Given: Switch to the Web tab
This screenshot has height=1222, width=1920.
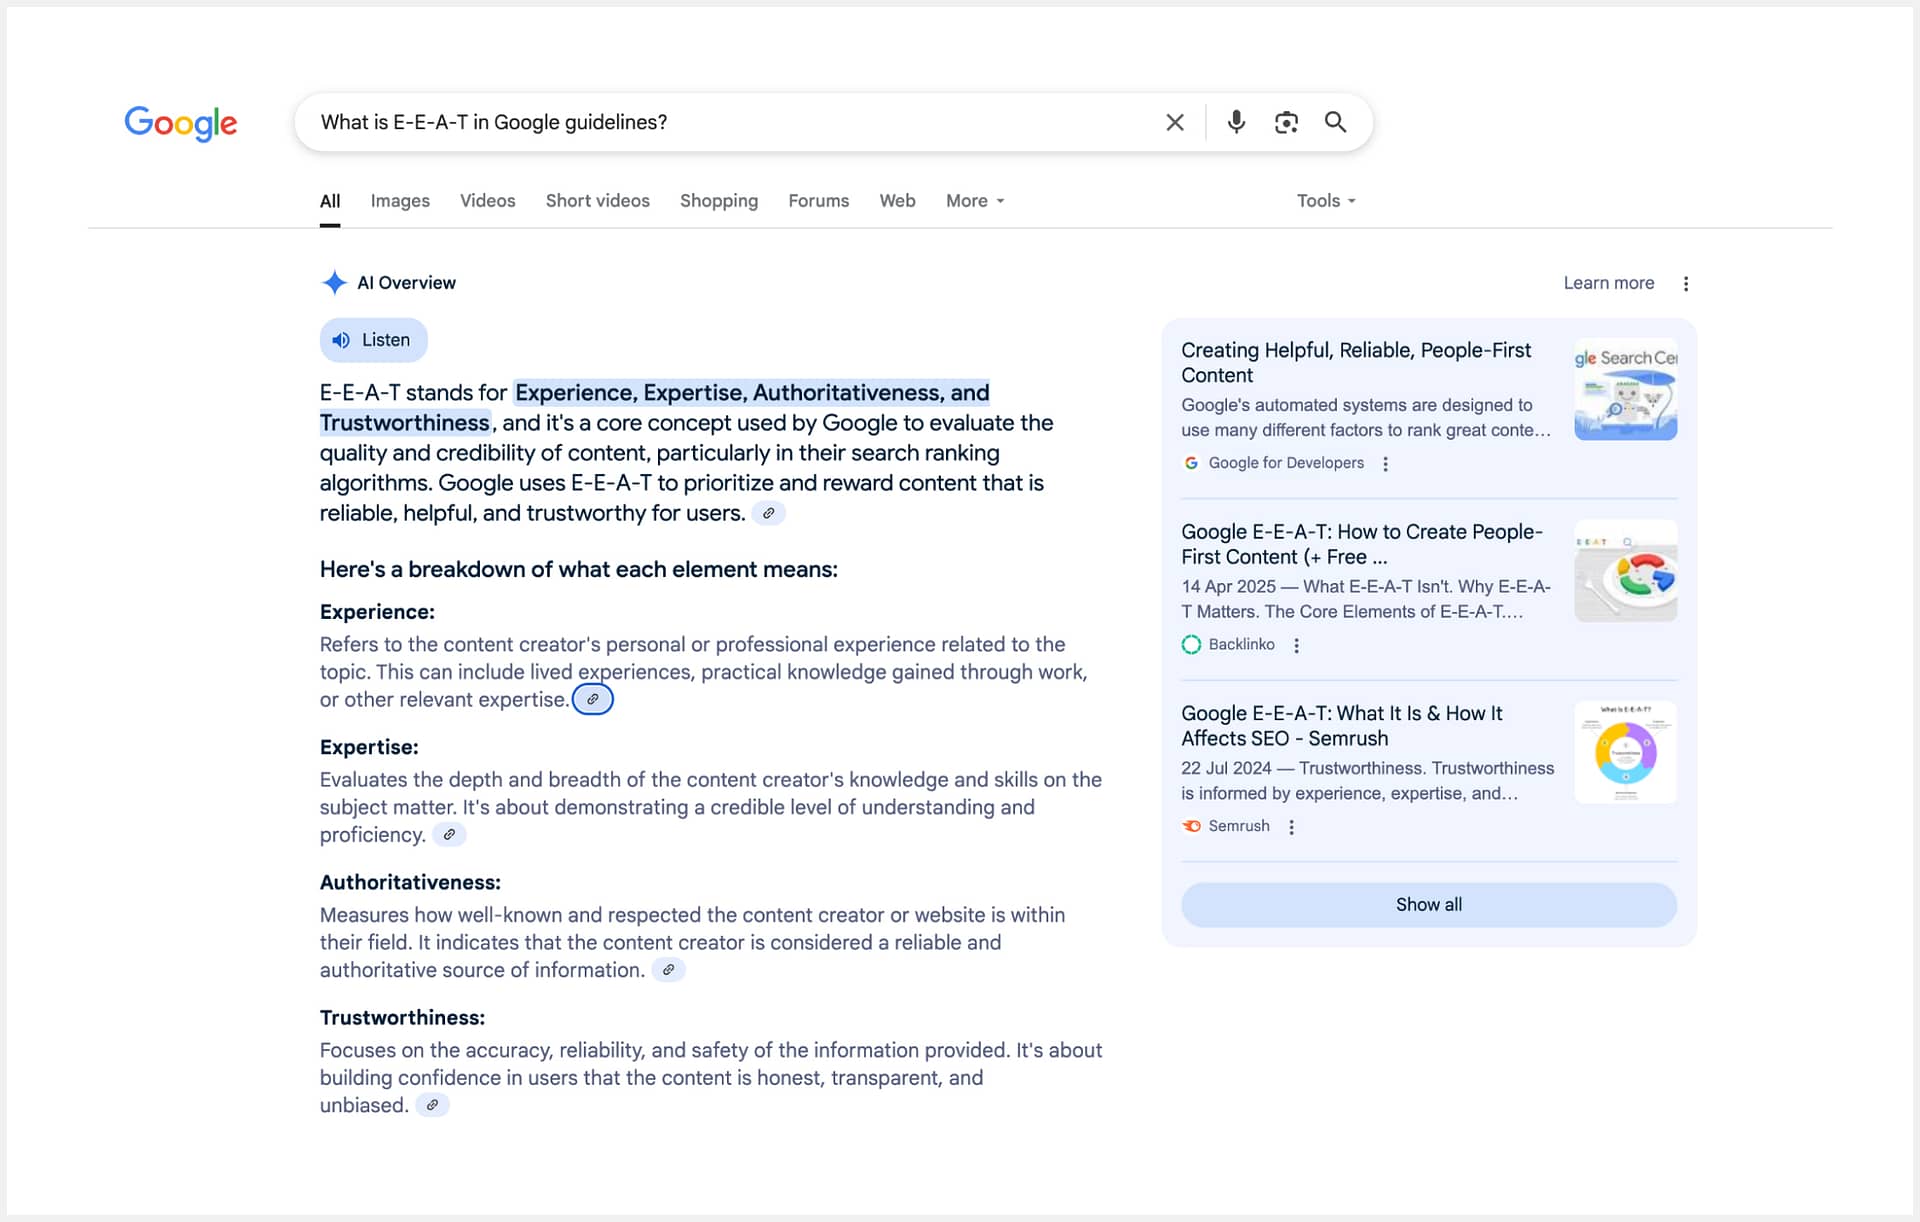Looking at the screenshot, I should 898,201.
